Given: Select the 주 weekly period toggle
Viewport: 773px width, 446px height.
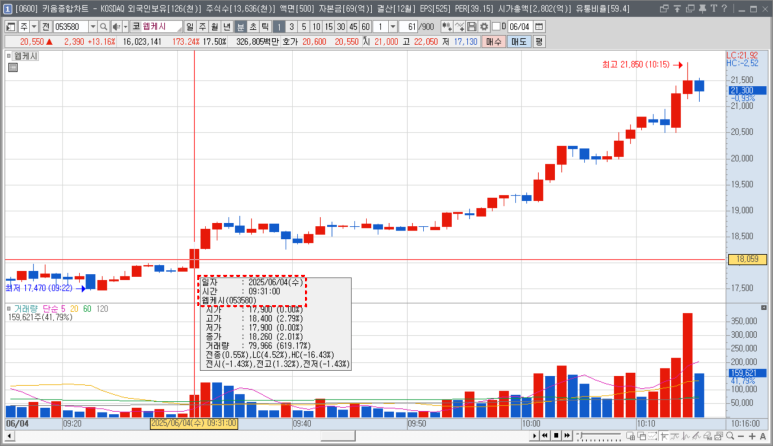Looking at the screenshot, I should pos(202,27).
